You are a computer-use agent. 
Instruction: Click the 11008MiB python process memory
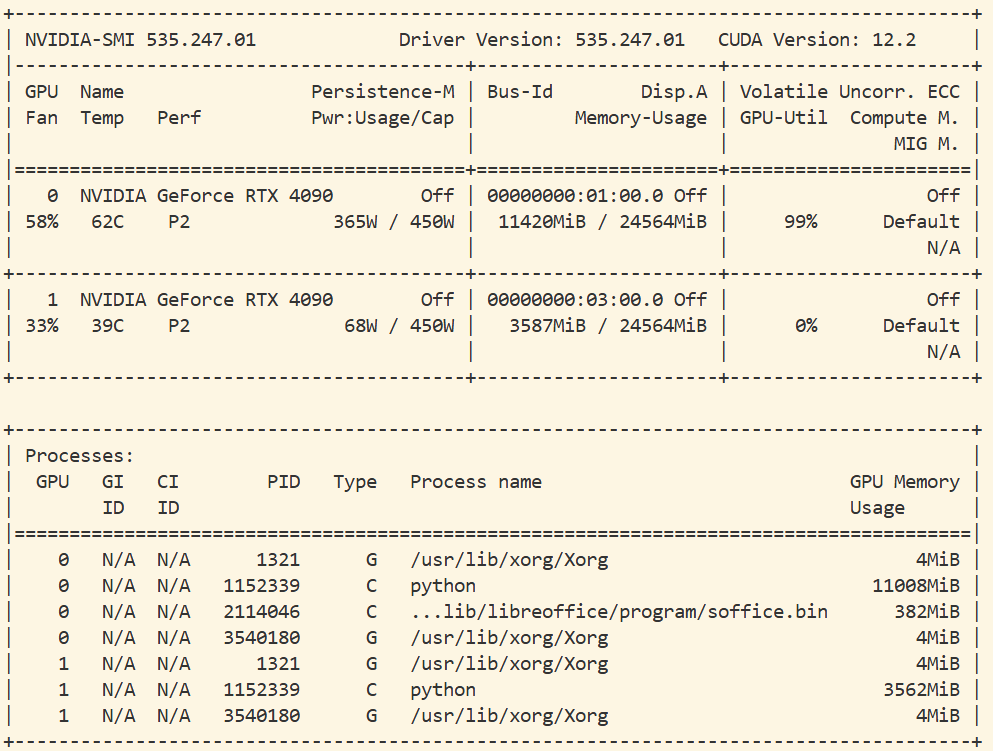tap(915, 586)
